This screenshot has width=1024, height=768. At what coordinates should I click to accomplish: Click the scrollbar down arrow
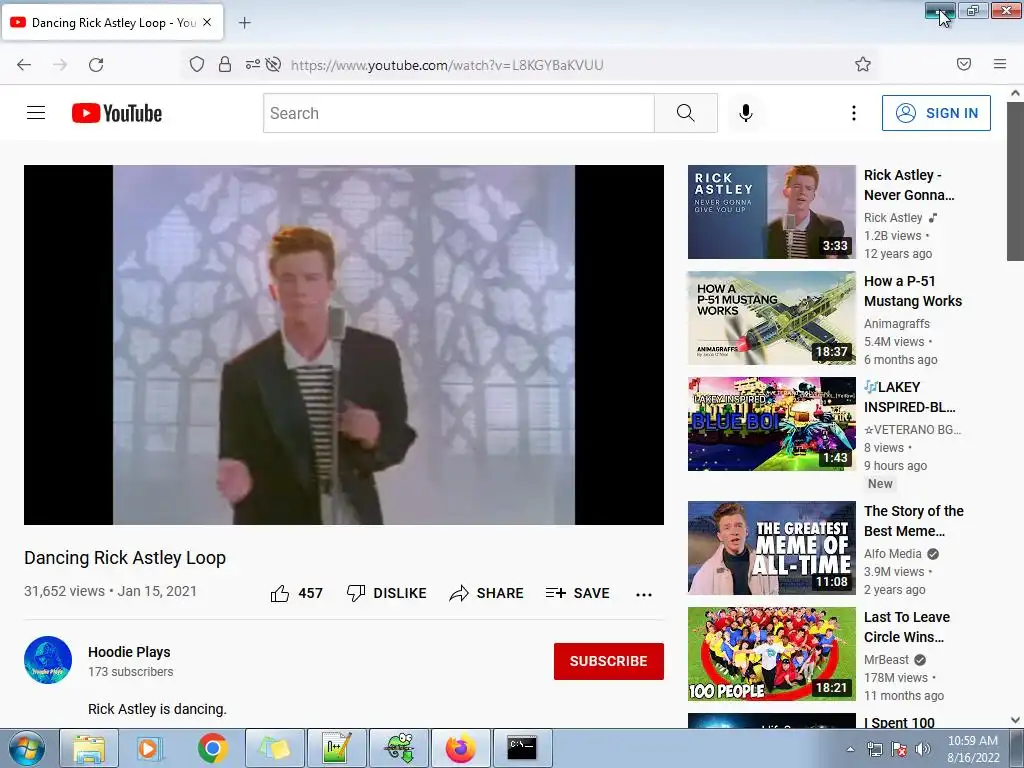1015,720
